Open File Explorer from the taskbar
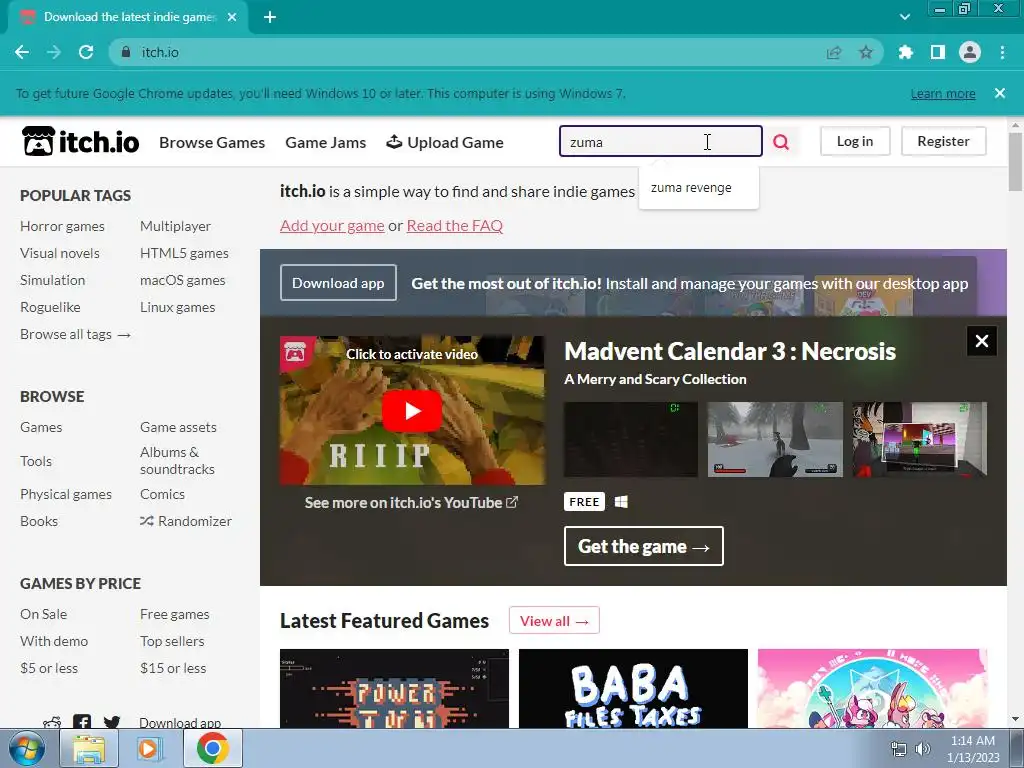Screen dimensions: 1024x768 pos(89,748)
